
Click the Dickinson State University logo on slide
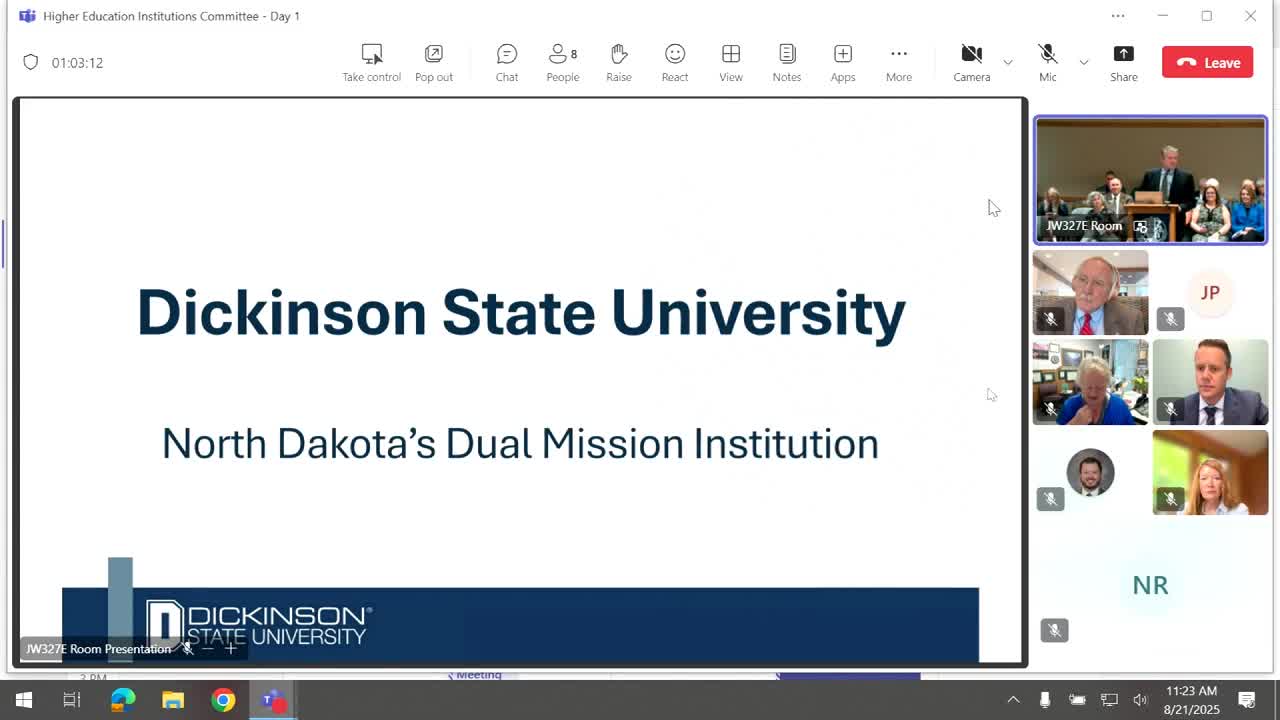click(259, 625)
